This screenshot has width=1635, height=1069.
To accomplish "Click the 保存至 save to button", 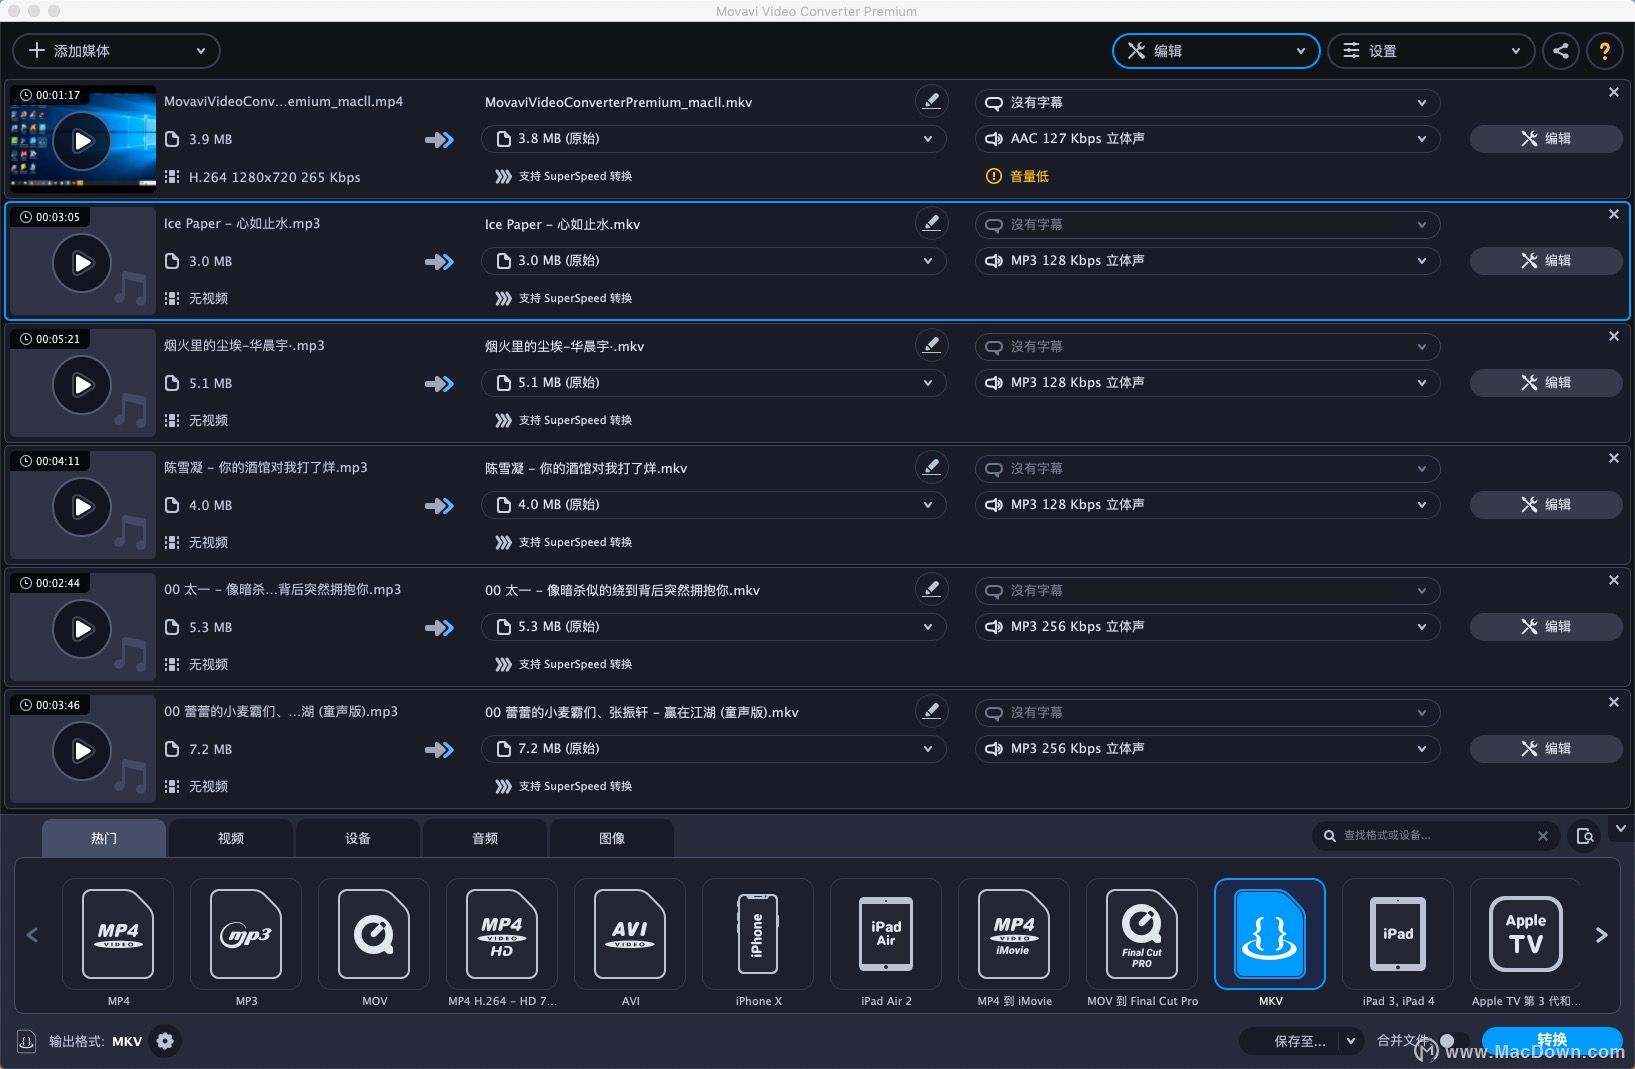I will [x=1290, y=1041].
